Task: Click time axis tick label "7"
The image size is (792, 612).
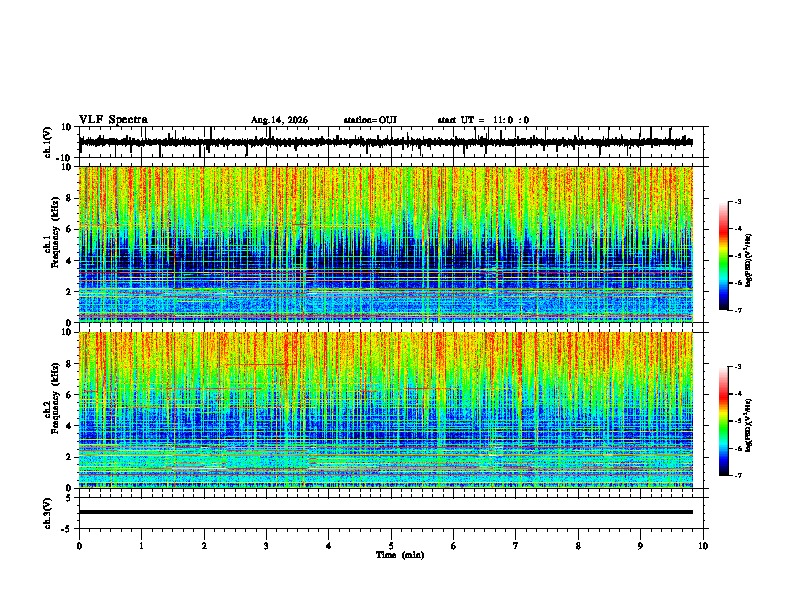Action: (x=516, y=546)
